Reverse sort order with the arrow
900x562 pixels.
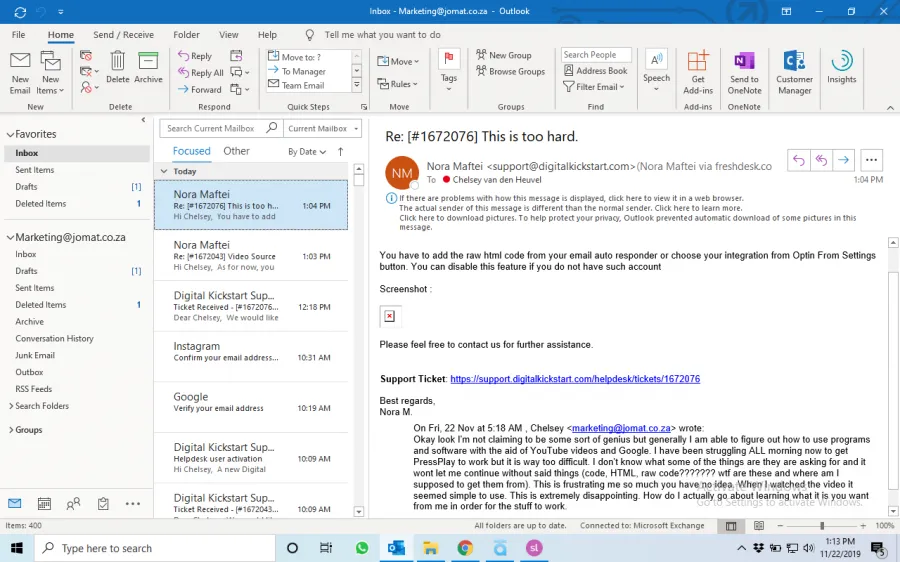340,152
